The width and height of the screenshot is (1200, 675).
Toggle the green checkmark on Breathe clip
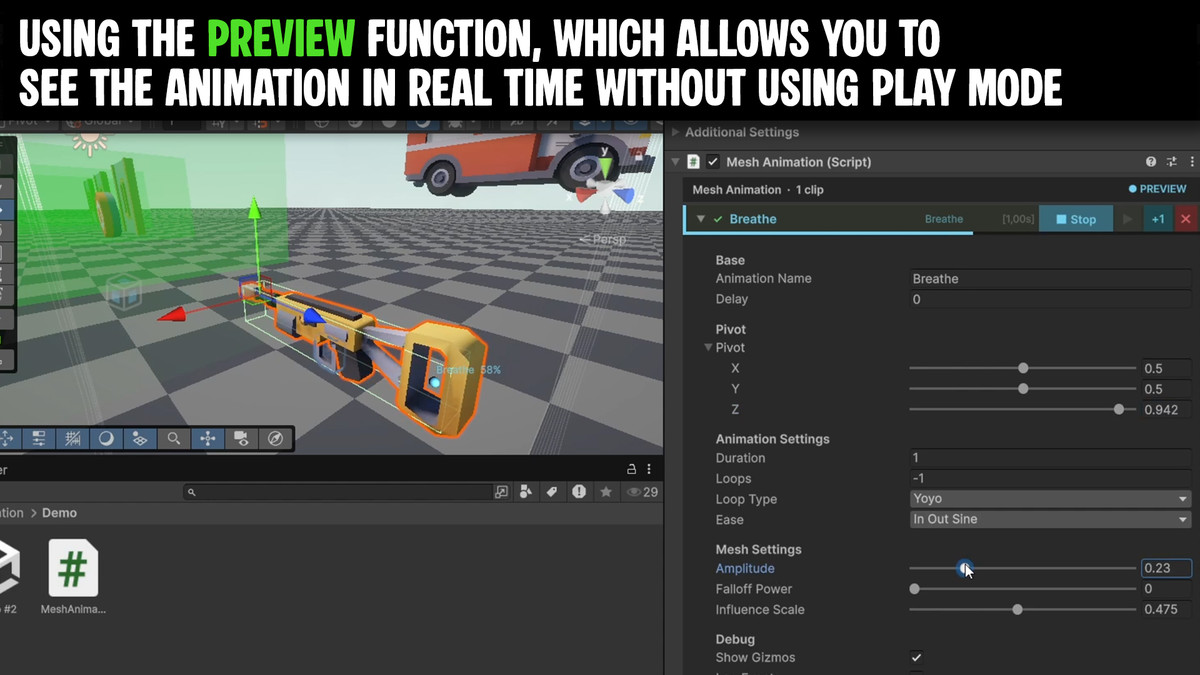[x=718, y=219]
